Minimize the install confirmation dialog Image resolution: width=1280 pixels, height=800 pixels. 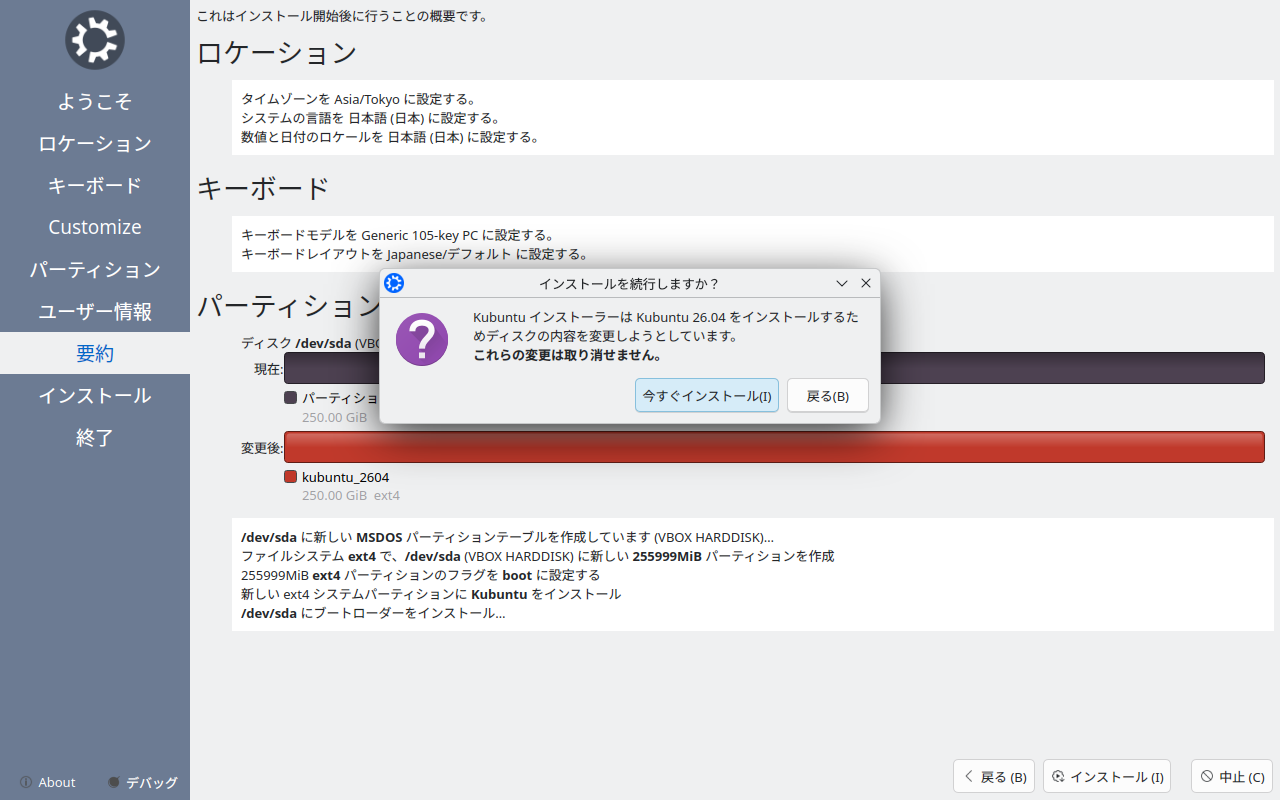(x=842, y=283)
